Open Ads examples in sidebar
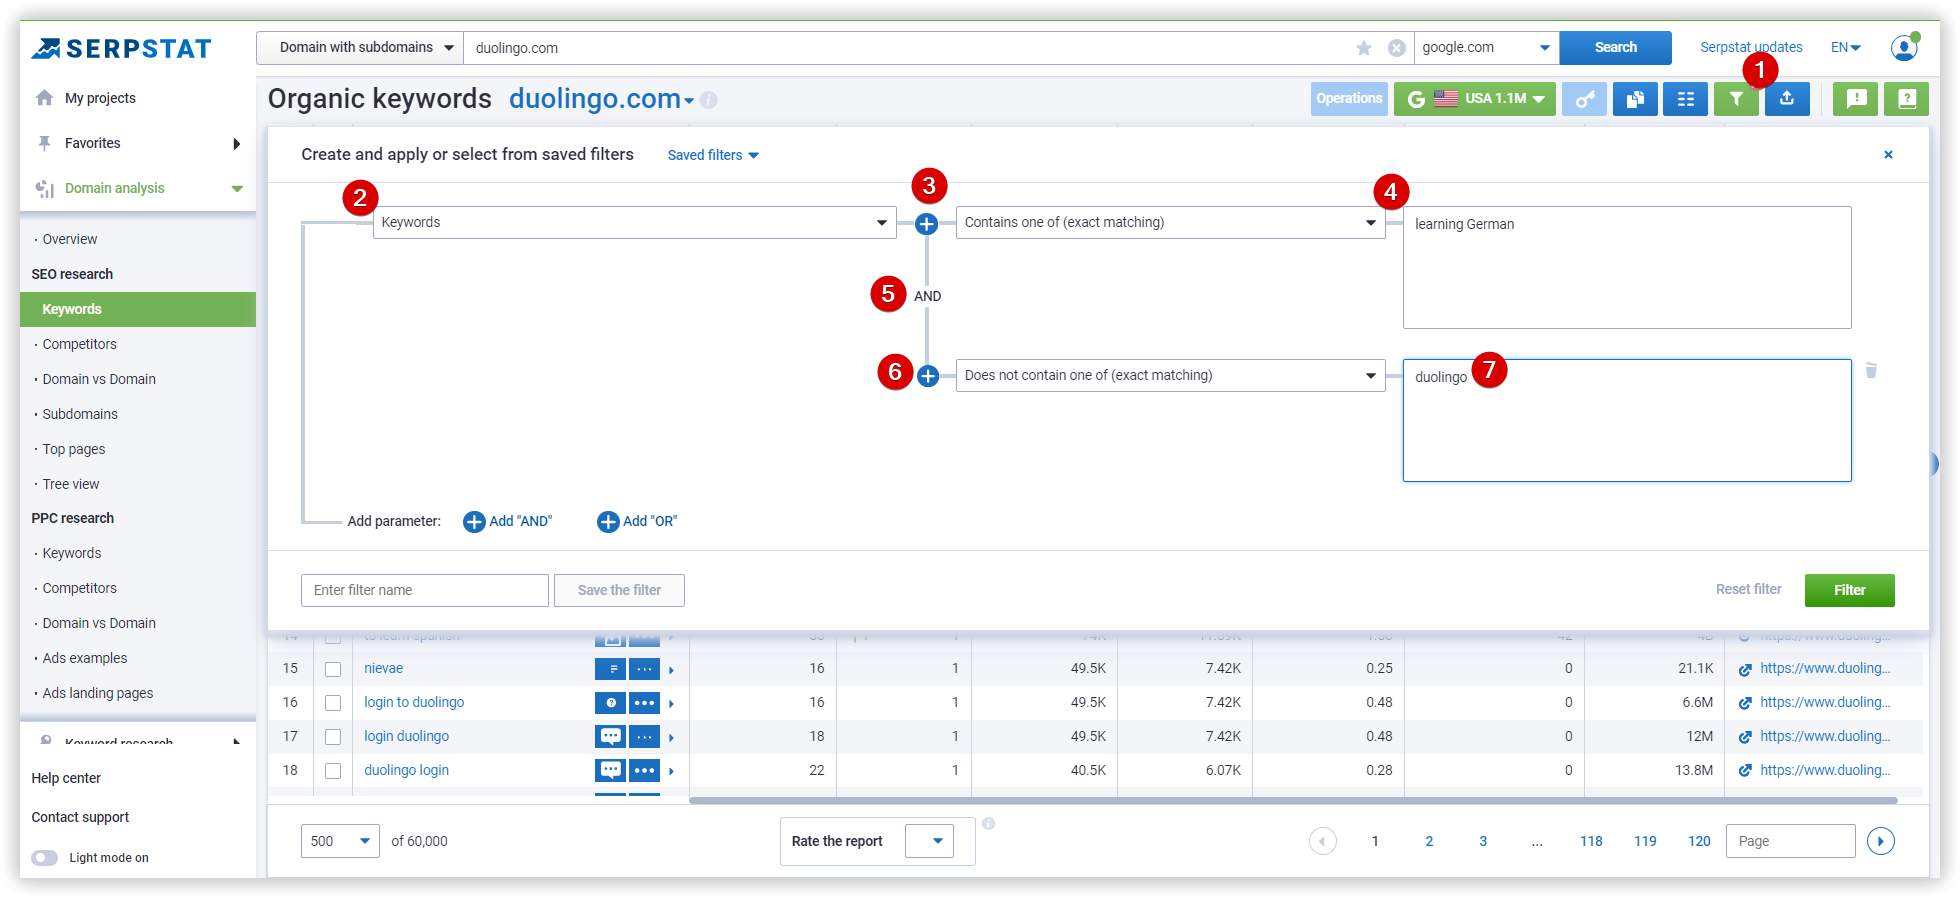This screenshot has height=898, width=1960. point(85,658)
